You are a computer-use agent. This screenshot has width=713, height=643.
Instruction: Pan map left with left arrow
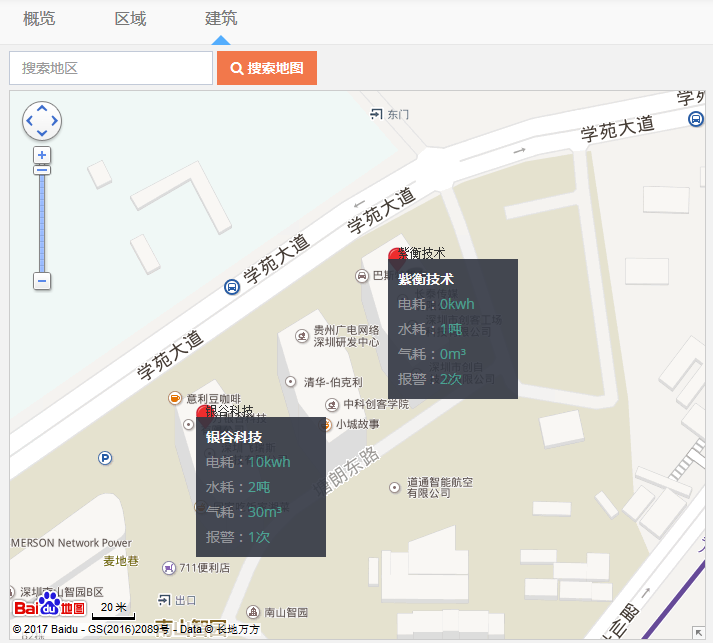pos(30,121)
